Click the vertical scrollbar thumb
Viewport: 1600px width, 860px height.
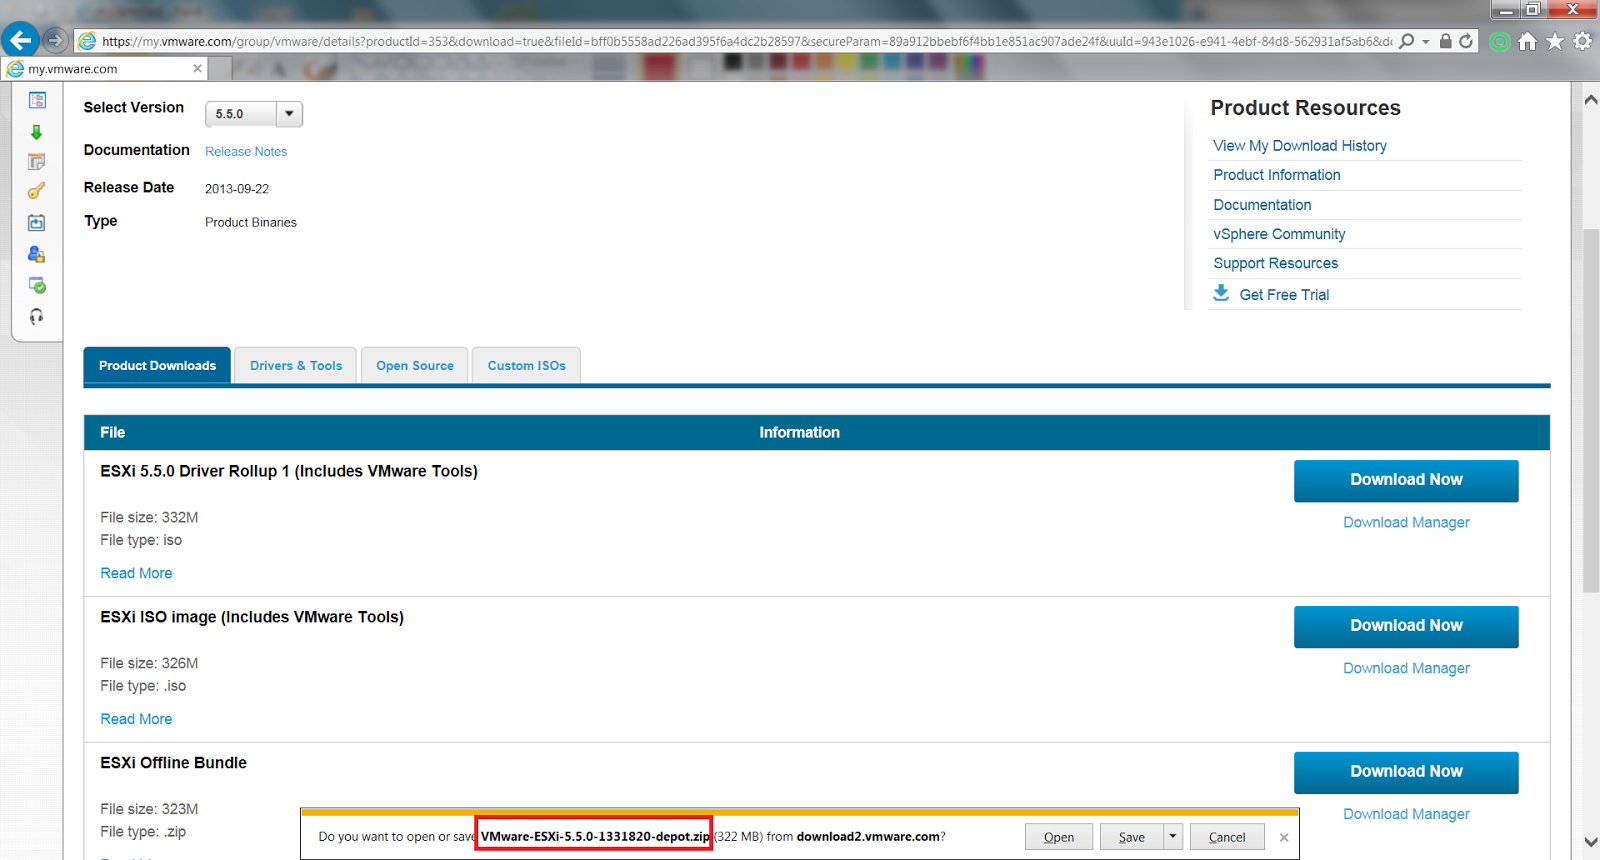(x=1591, y=410)
